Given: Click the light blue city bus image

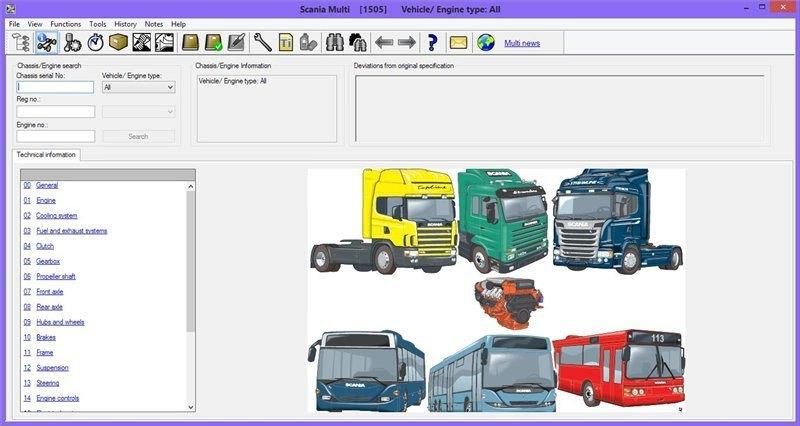Looking at the screenshot, I should [492, 373].
